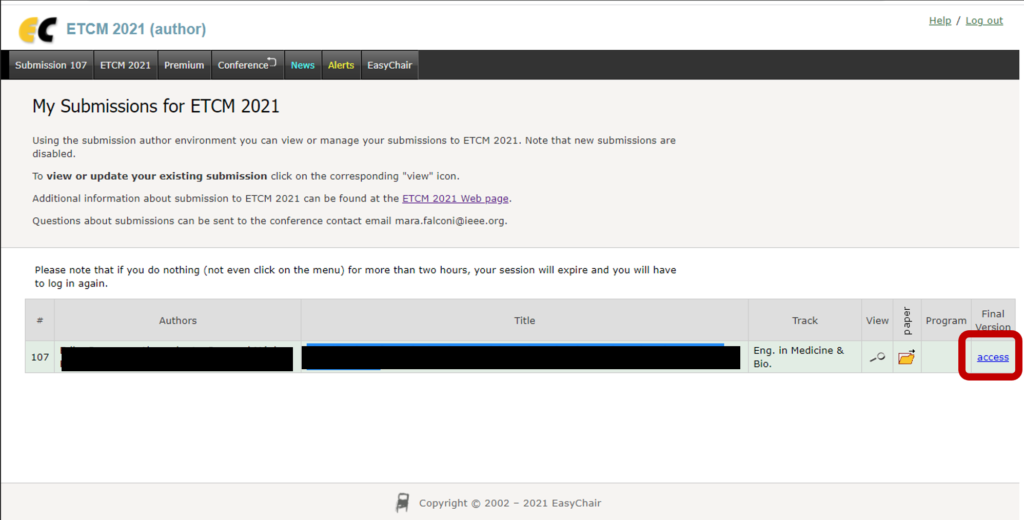Click the access link under Final Version
This screenshot has height=520, width=1024.
[x=993, y=357]
